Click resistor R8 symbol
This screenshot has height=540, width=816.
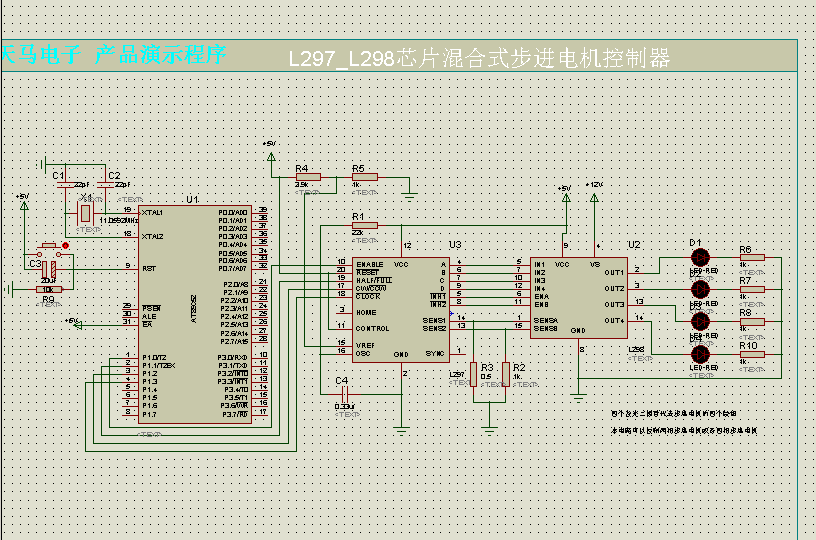(x=752, y=322)
